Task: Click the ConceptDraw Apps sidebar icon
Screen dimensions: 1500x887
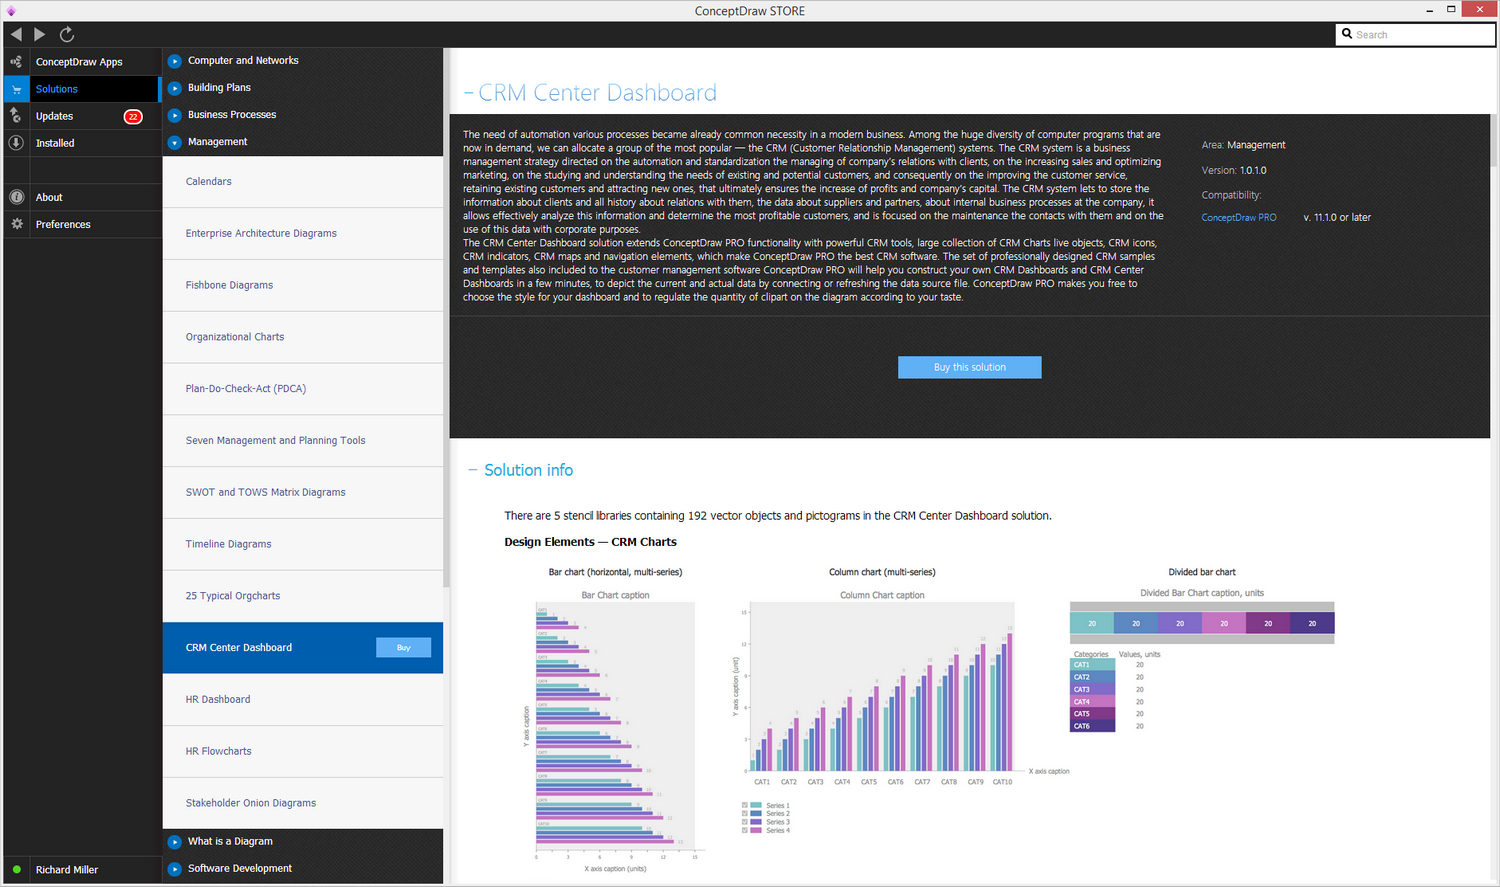Action: pyautogui.click(x=16, y=61)
